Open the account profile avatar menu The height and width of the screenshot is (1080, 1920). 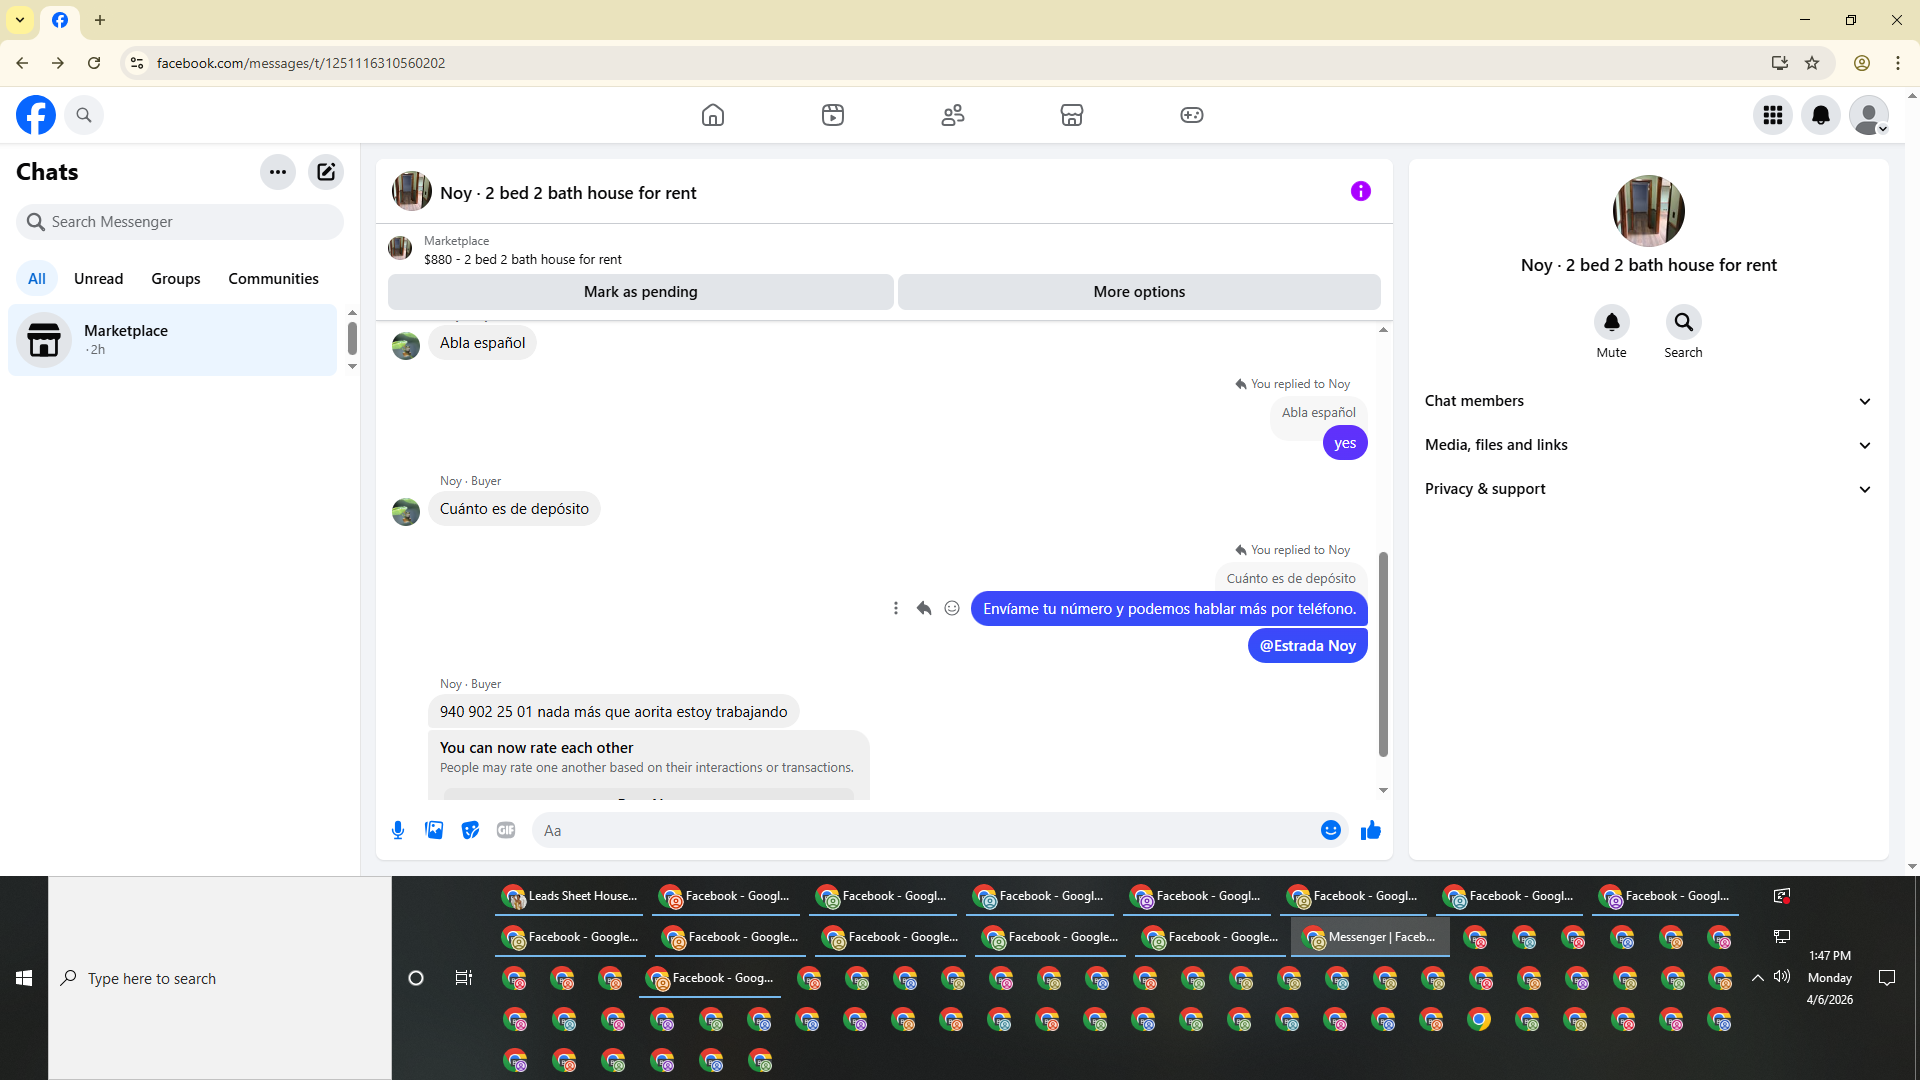[1869, 115]
